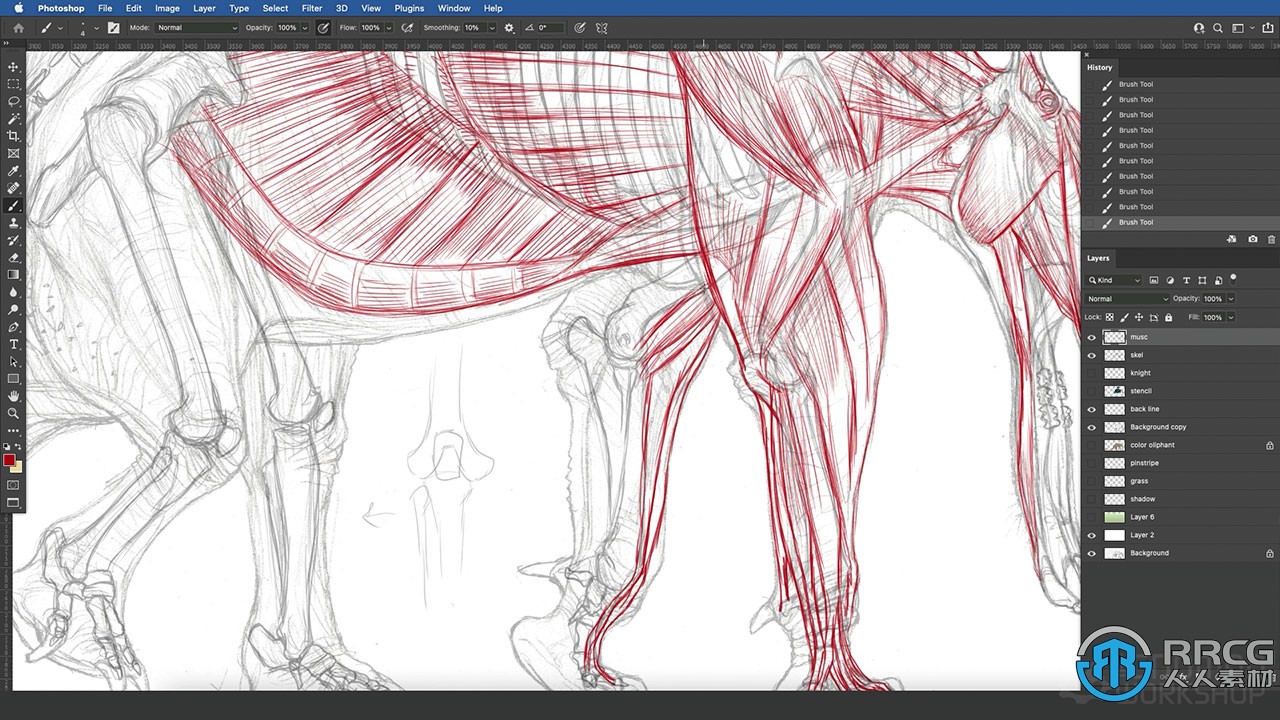Image resolution: width=1280 pixels, height=720 pixels.
Task: Select the Gradient tool
Action: (x=14, y=274)
